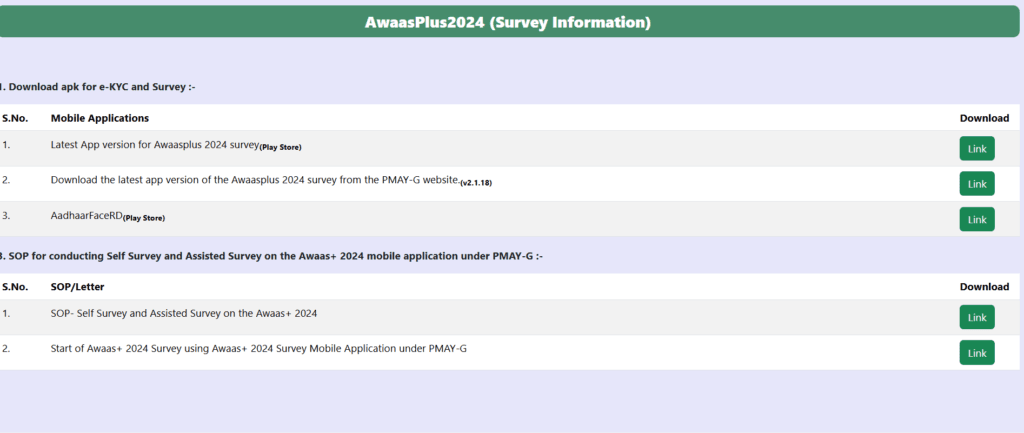Click 'Download apk for e-KYC and Survey' heading
Screen dimensions: 1024x433
click(98, 87)
